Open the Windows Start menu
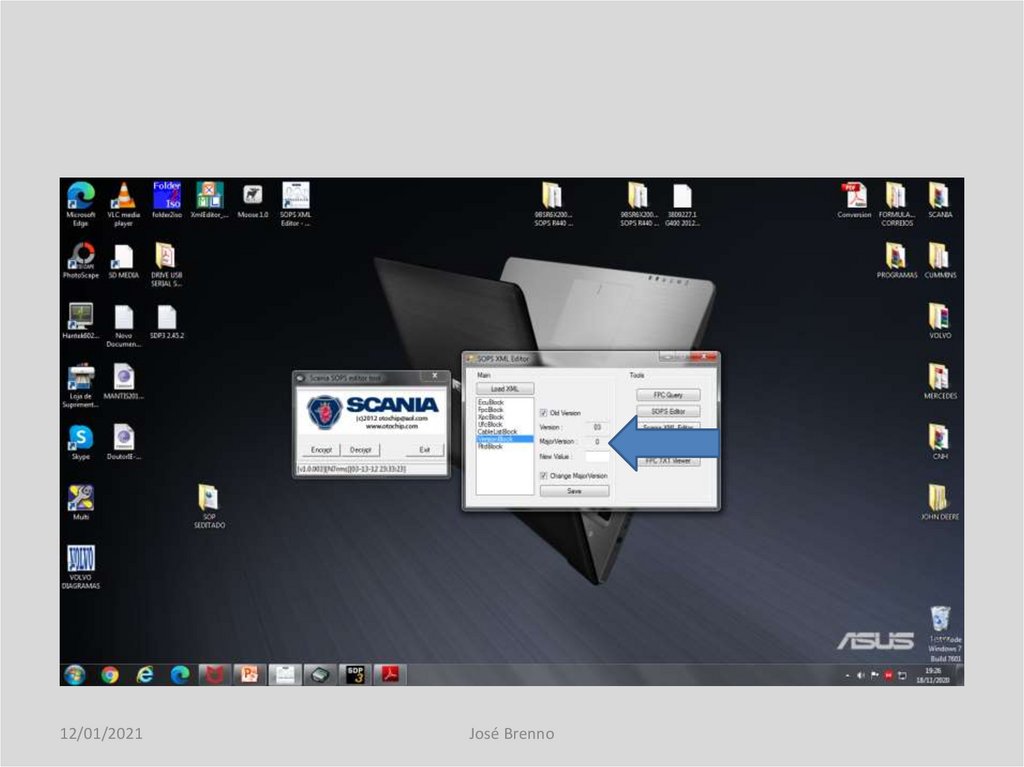1024x767 pixels. 74,675
